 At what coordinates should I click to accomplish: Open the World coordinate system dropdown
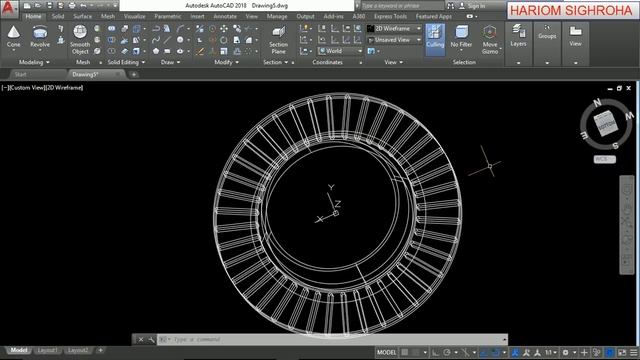[340, 51]
